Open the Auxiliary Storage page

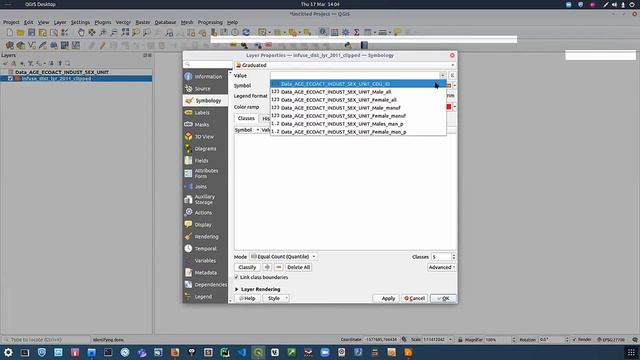click(x=205, y=200)
